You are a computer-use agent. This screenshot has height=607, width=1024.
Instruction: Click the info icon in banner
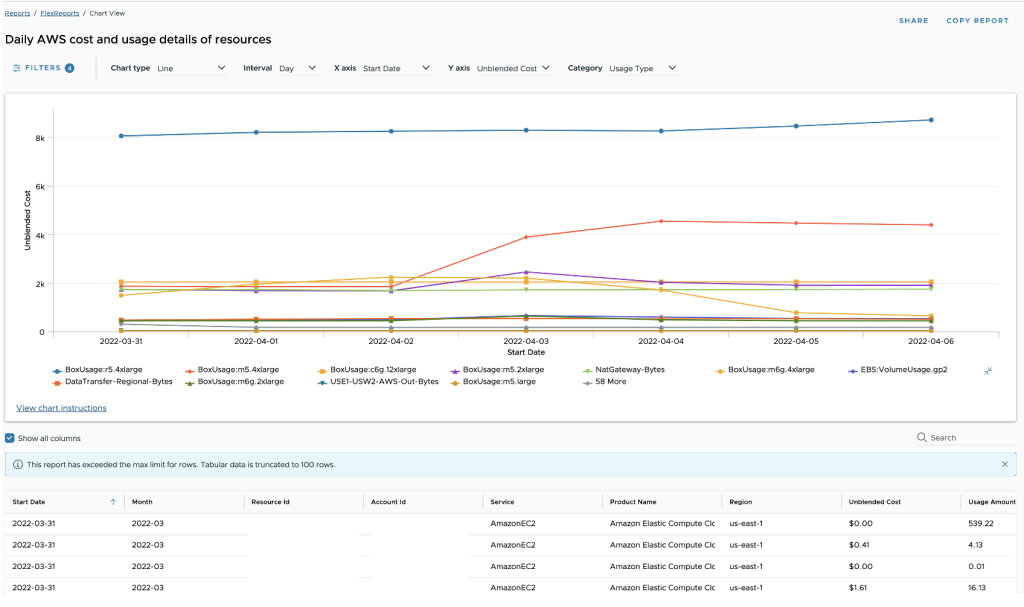coord(17,464)
